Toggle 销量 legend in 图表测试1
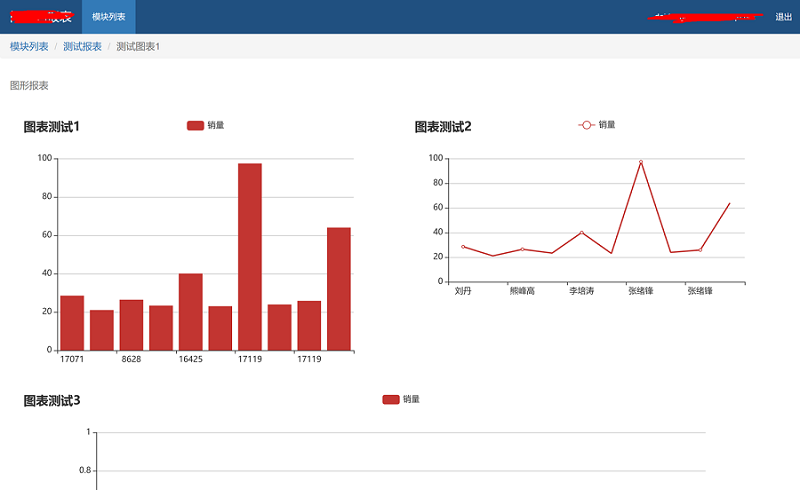The width and height of the screenshot is (800, 490). tap(206, 125)
